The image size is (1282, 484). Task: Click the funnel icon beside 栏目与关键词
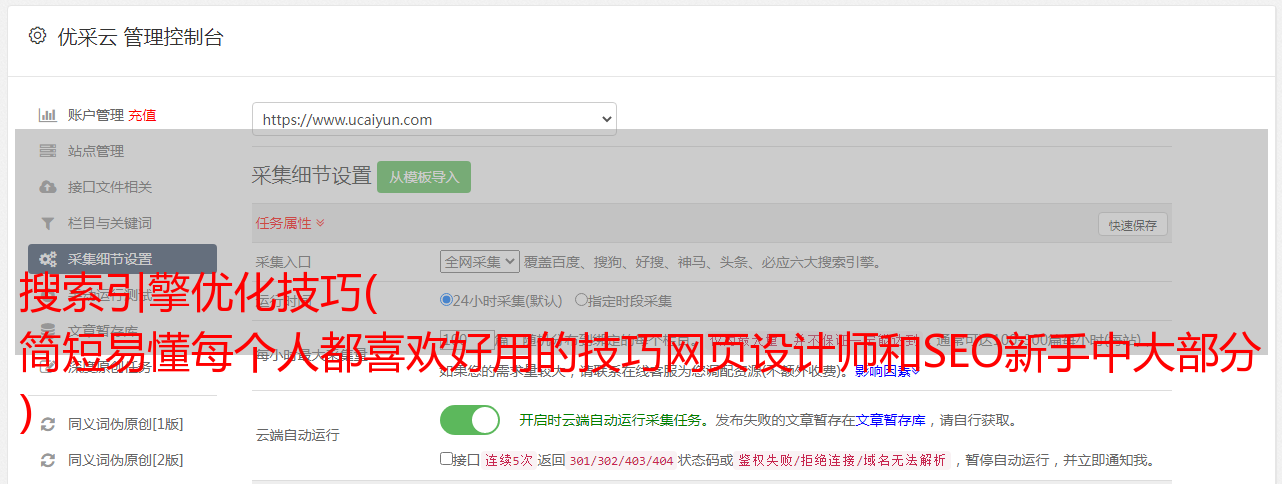[x=47, y=223]
